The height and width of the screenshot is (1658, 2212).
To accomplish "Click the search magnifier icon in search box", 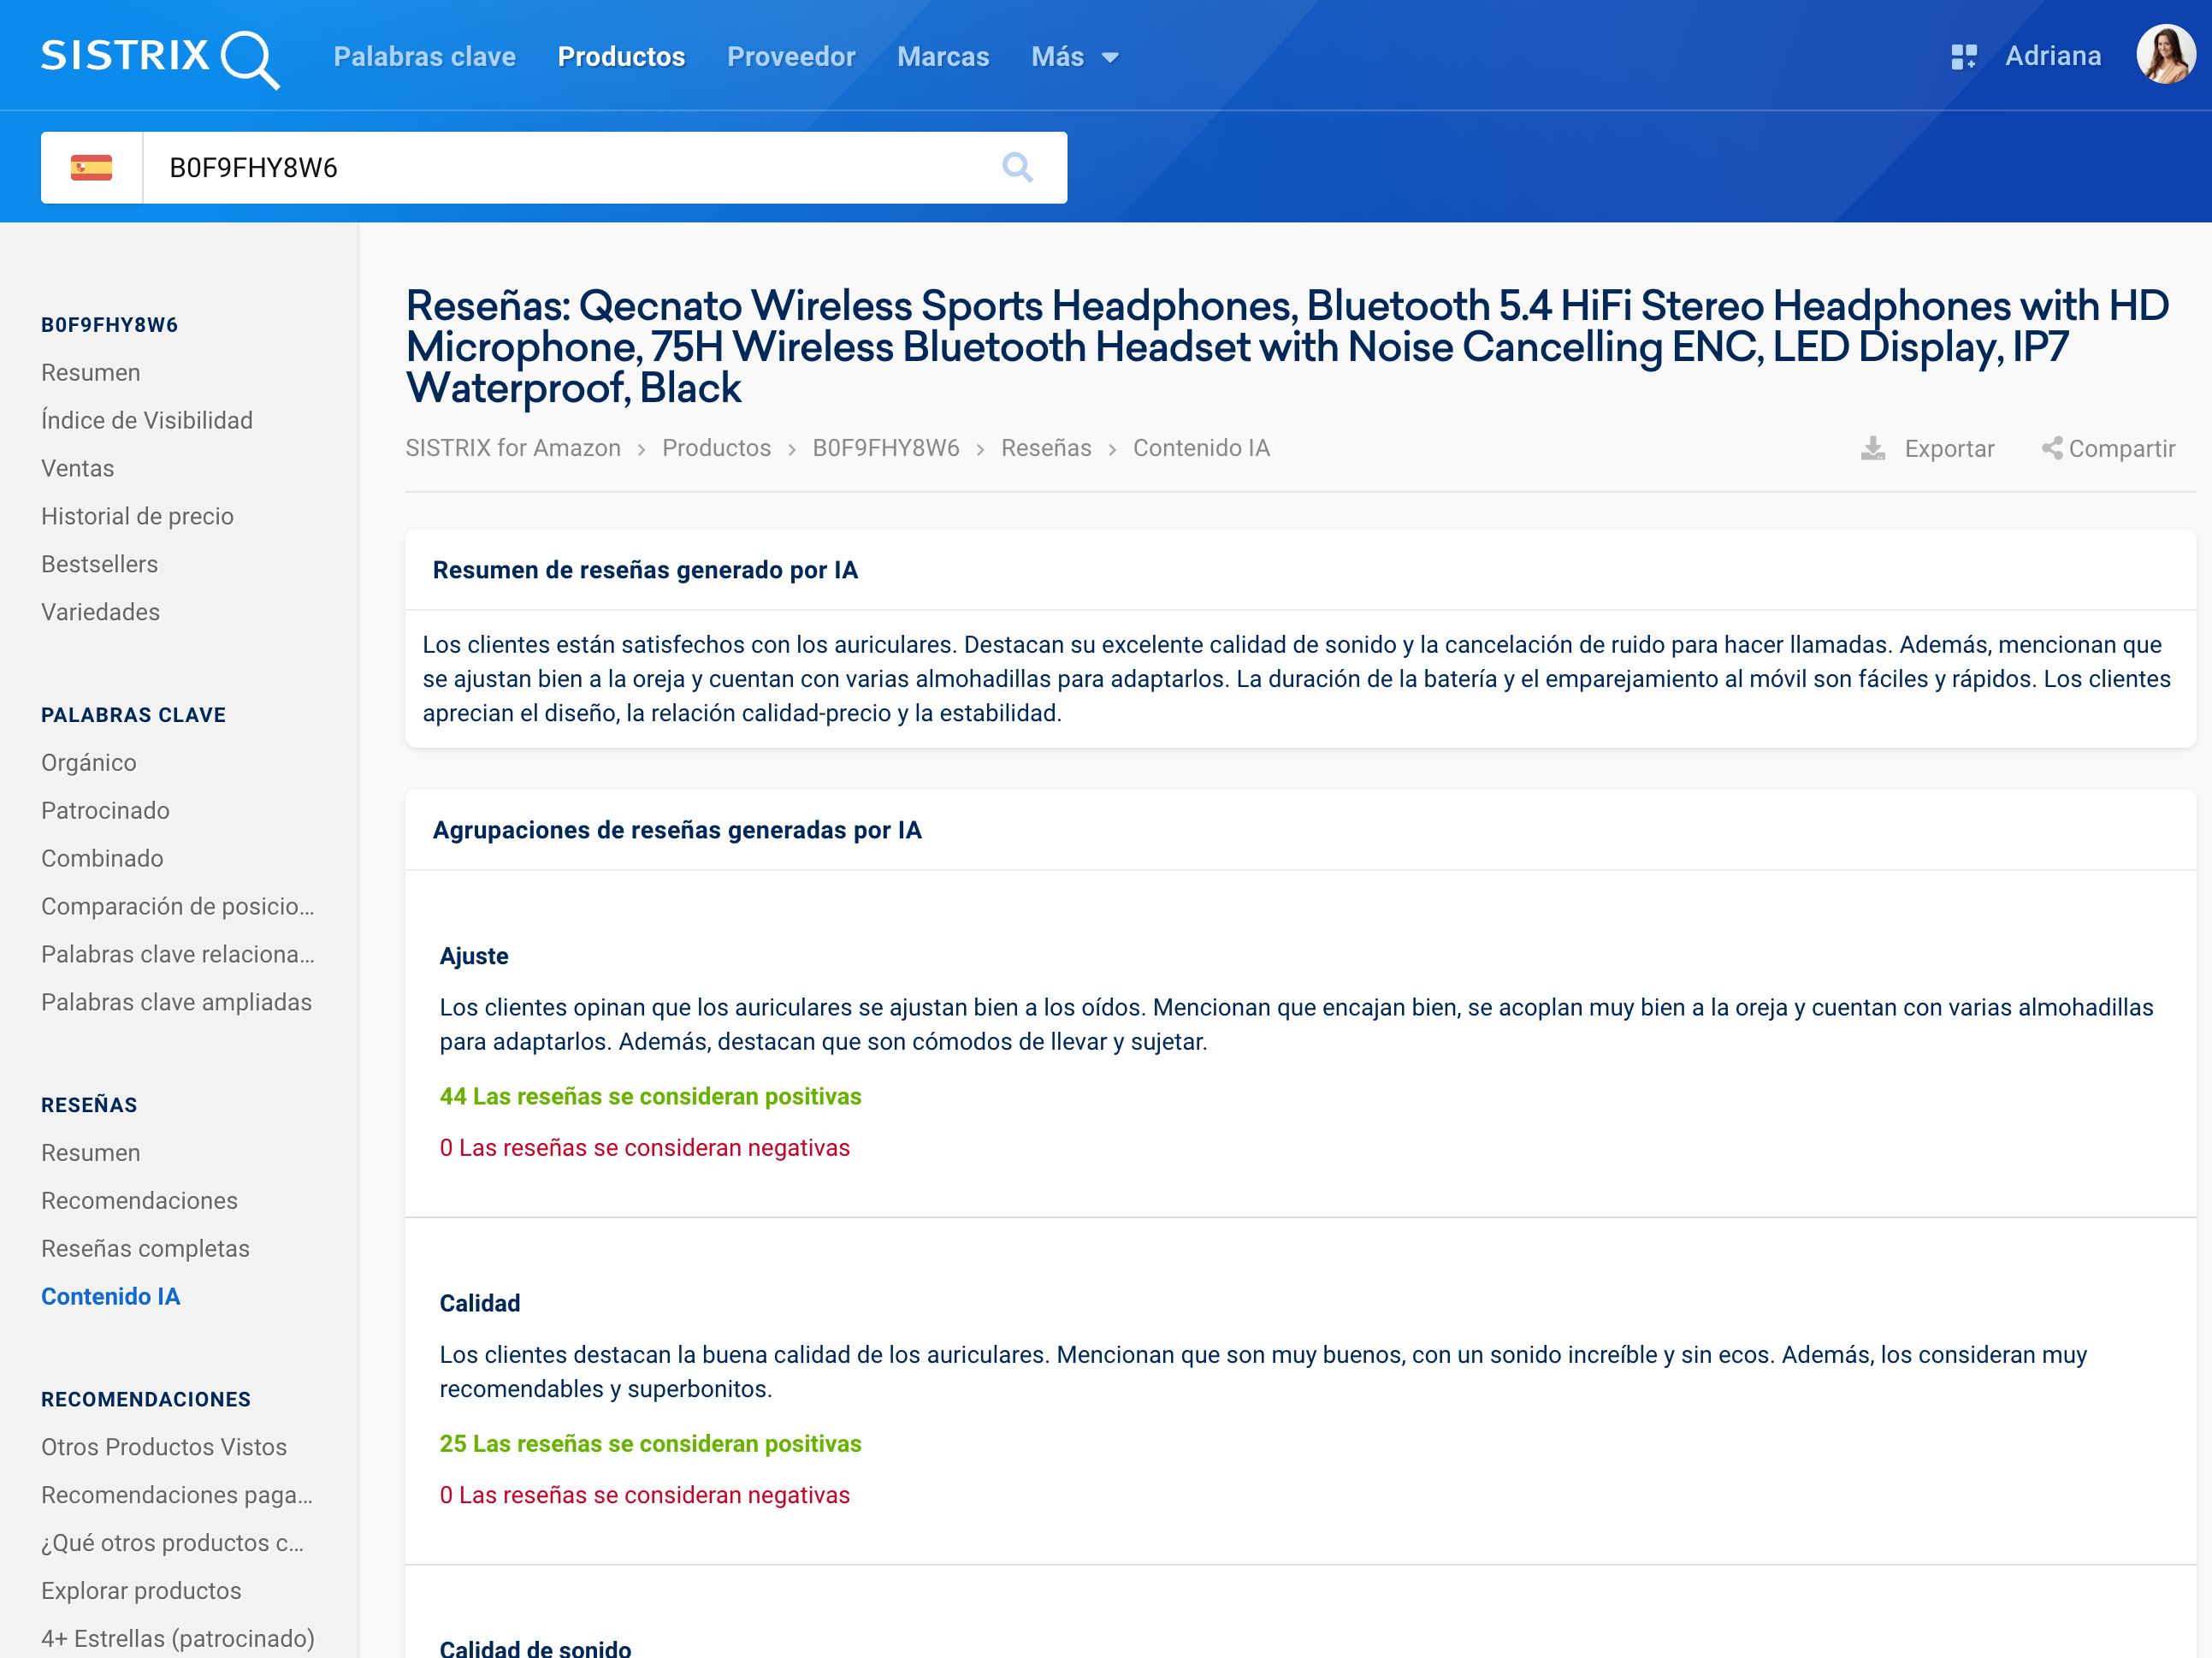I will point(1017,167).
